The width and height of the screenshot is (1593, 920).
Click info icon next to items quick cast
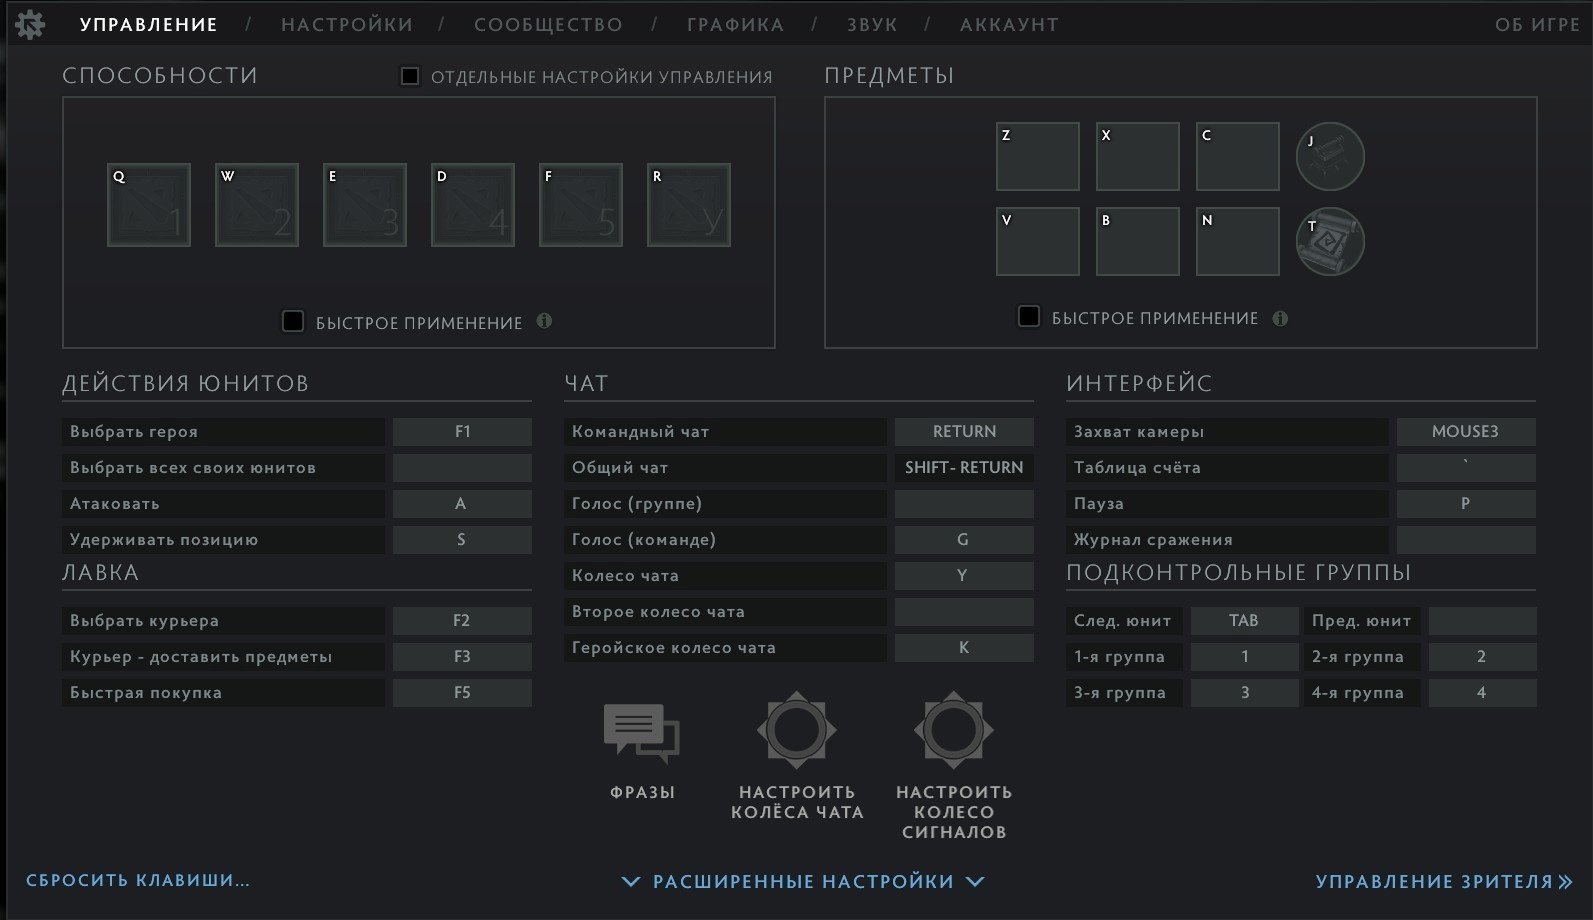(1280, 319)
